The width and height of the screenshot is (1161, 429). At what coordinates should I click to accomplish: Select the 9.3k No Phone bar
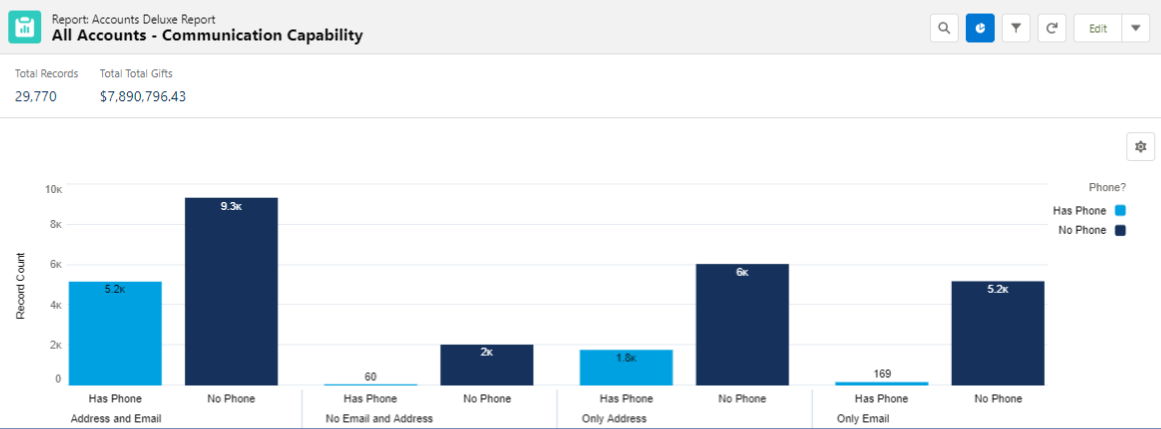(231, 290)
